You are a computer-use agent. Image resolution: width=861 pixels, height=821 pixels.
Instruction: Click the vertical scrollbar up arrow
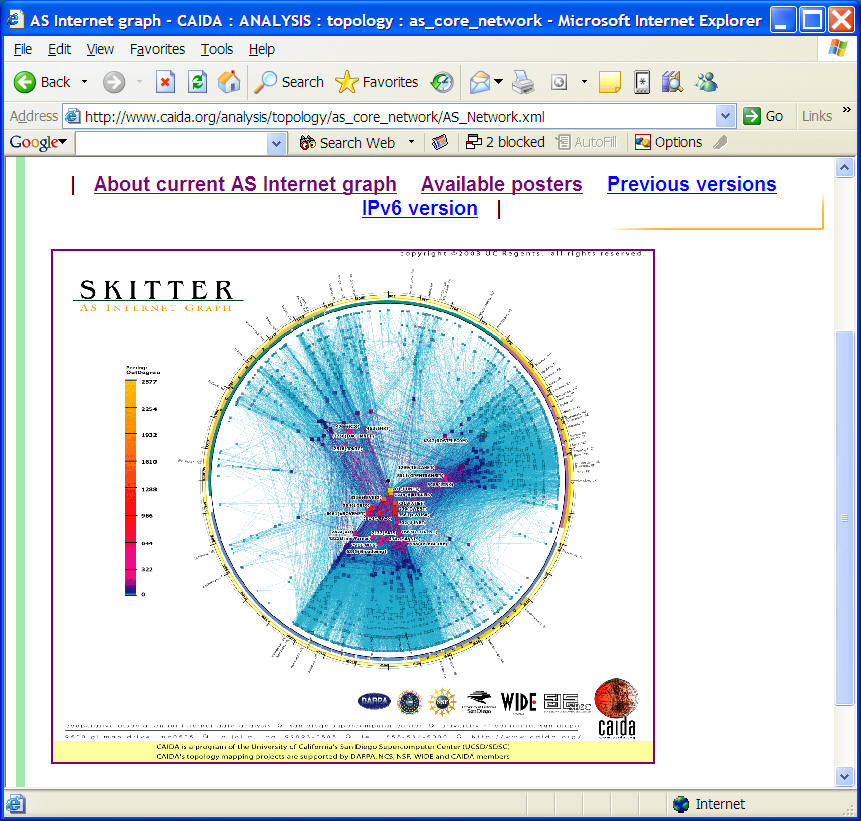pos(844,168)
